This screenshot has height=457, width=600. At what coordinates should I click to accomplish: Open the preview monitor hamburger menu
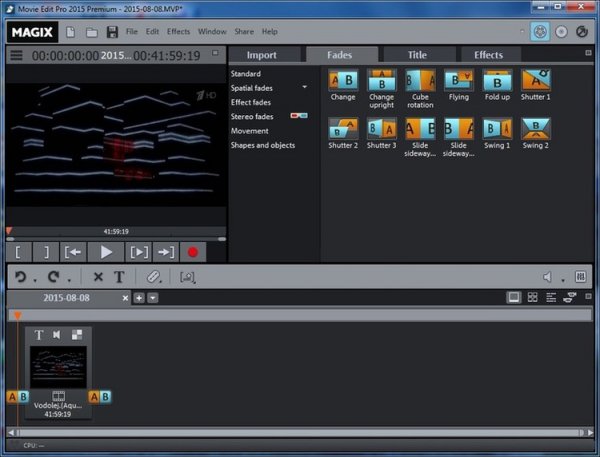(x=16, y=55)
